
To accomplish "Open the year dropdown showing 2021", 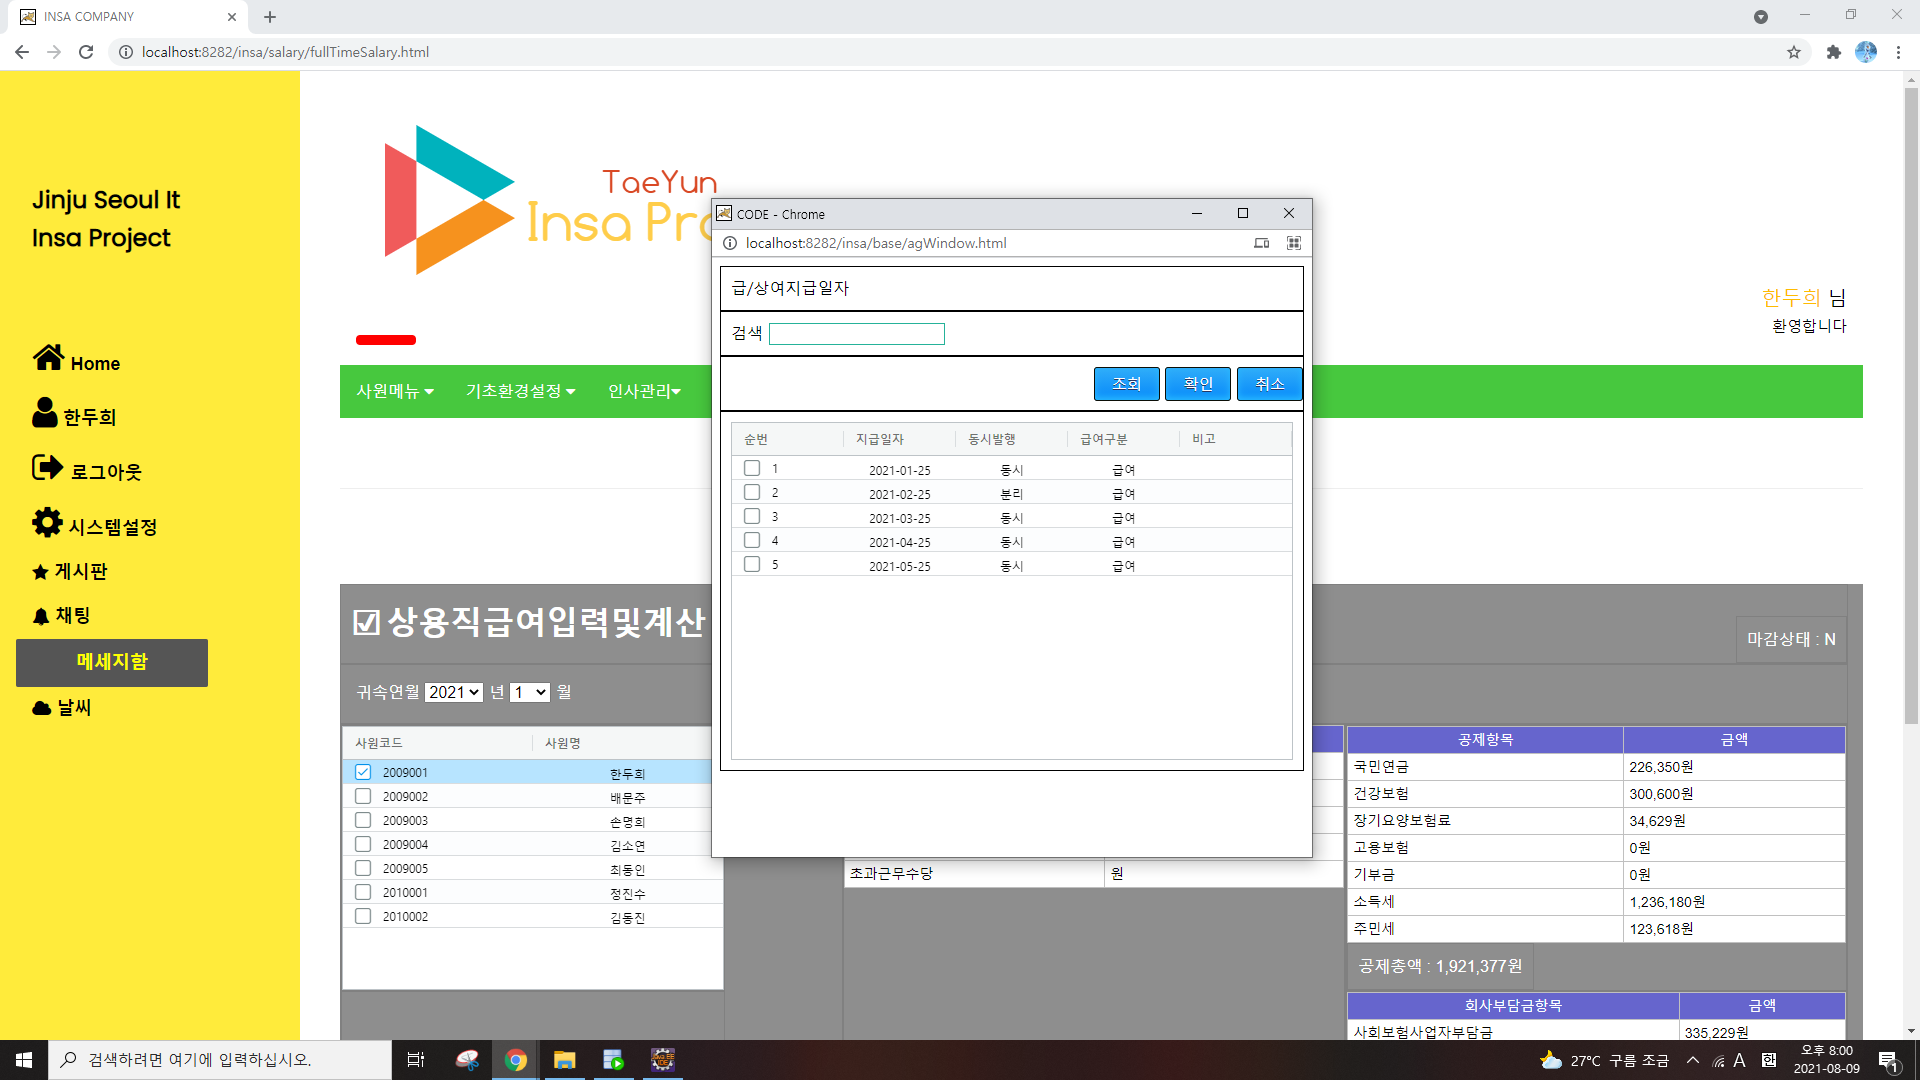I will pyautogui.click(x=454, y=692).
